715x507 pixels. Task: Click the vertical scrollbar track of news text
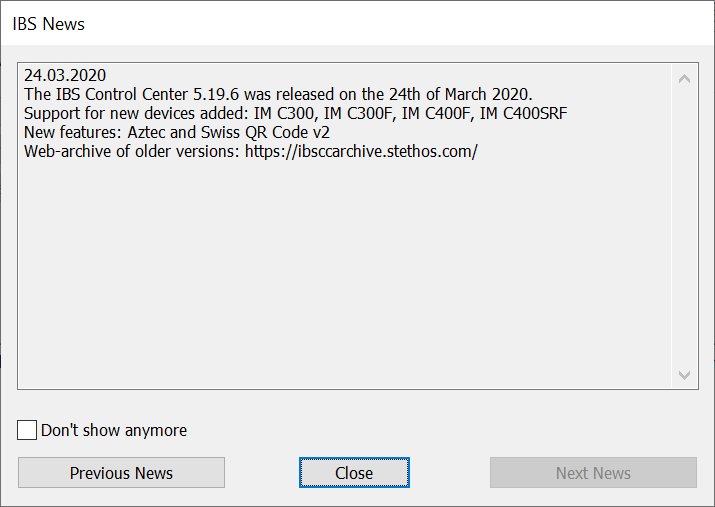tap(684, 225)
